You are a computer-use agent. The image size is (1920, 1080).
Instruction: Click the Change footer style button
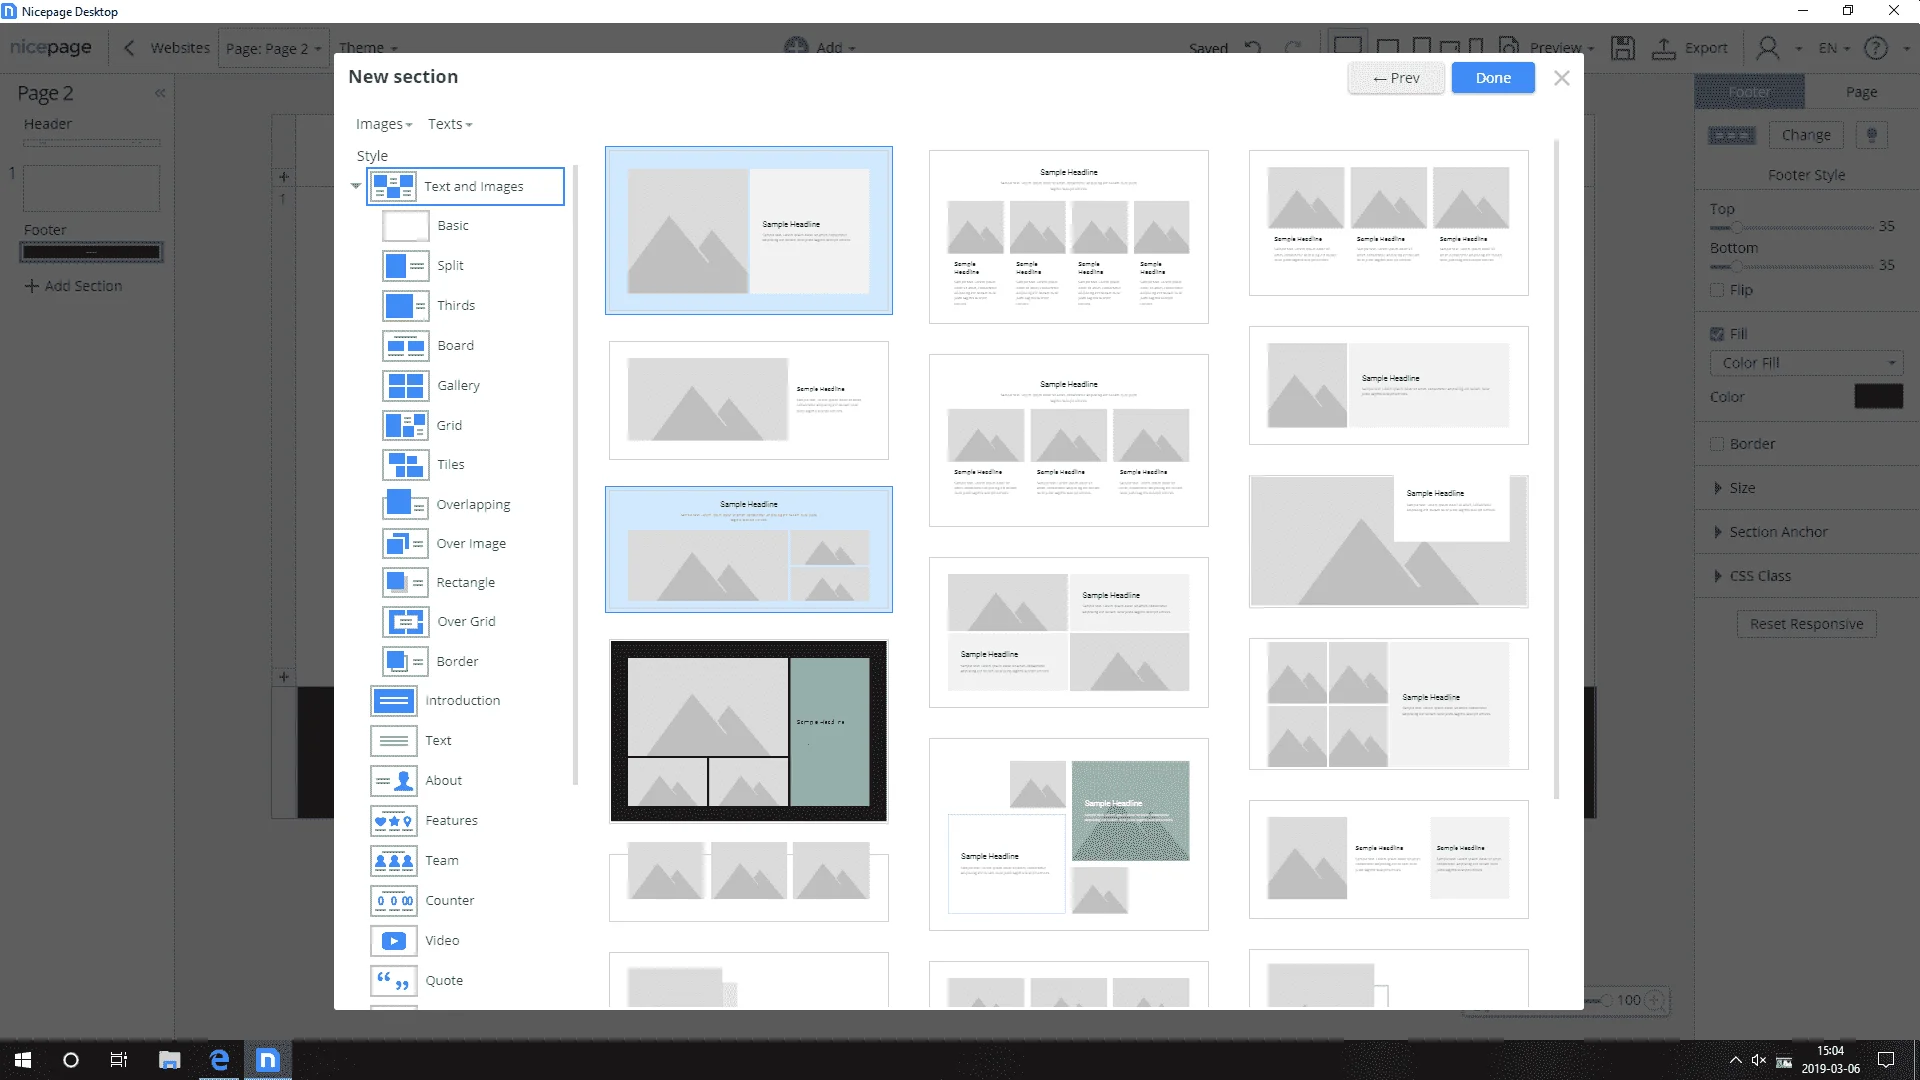pos(1806,135)
